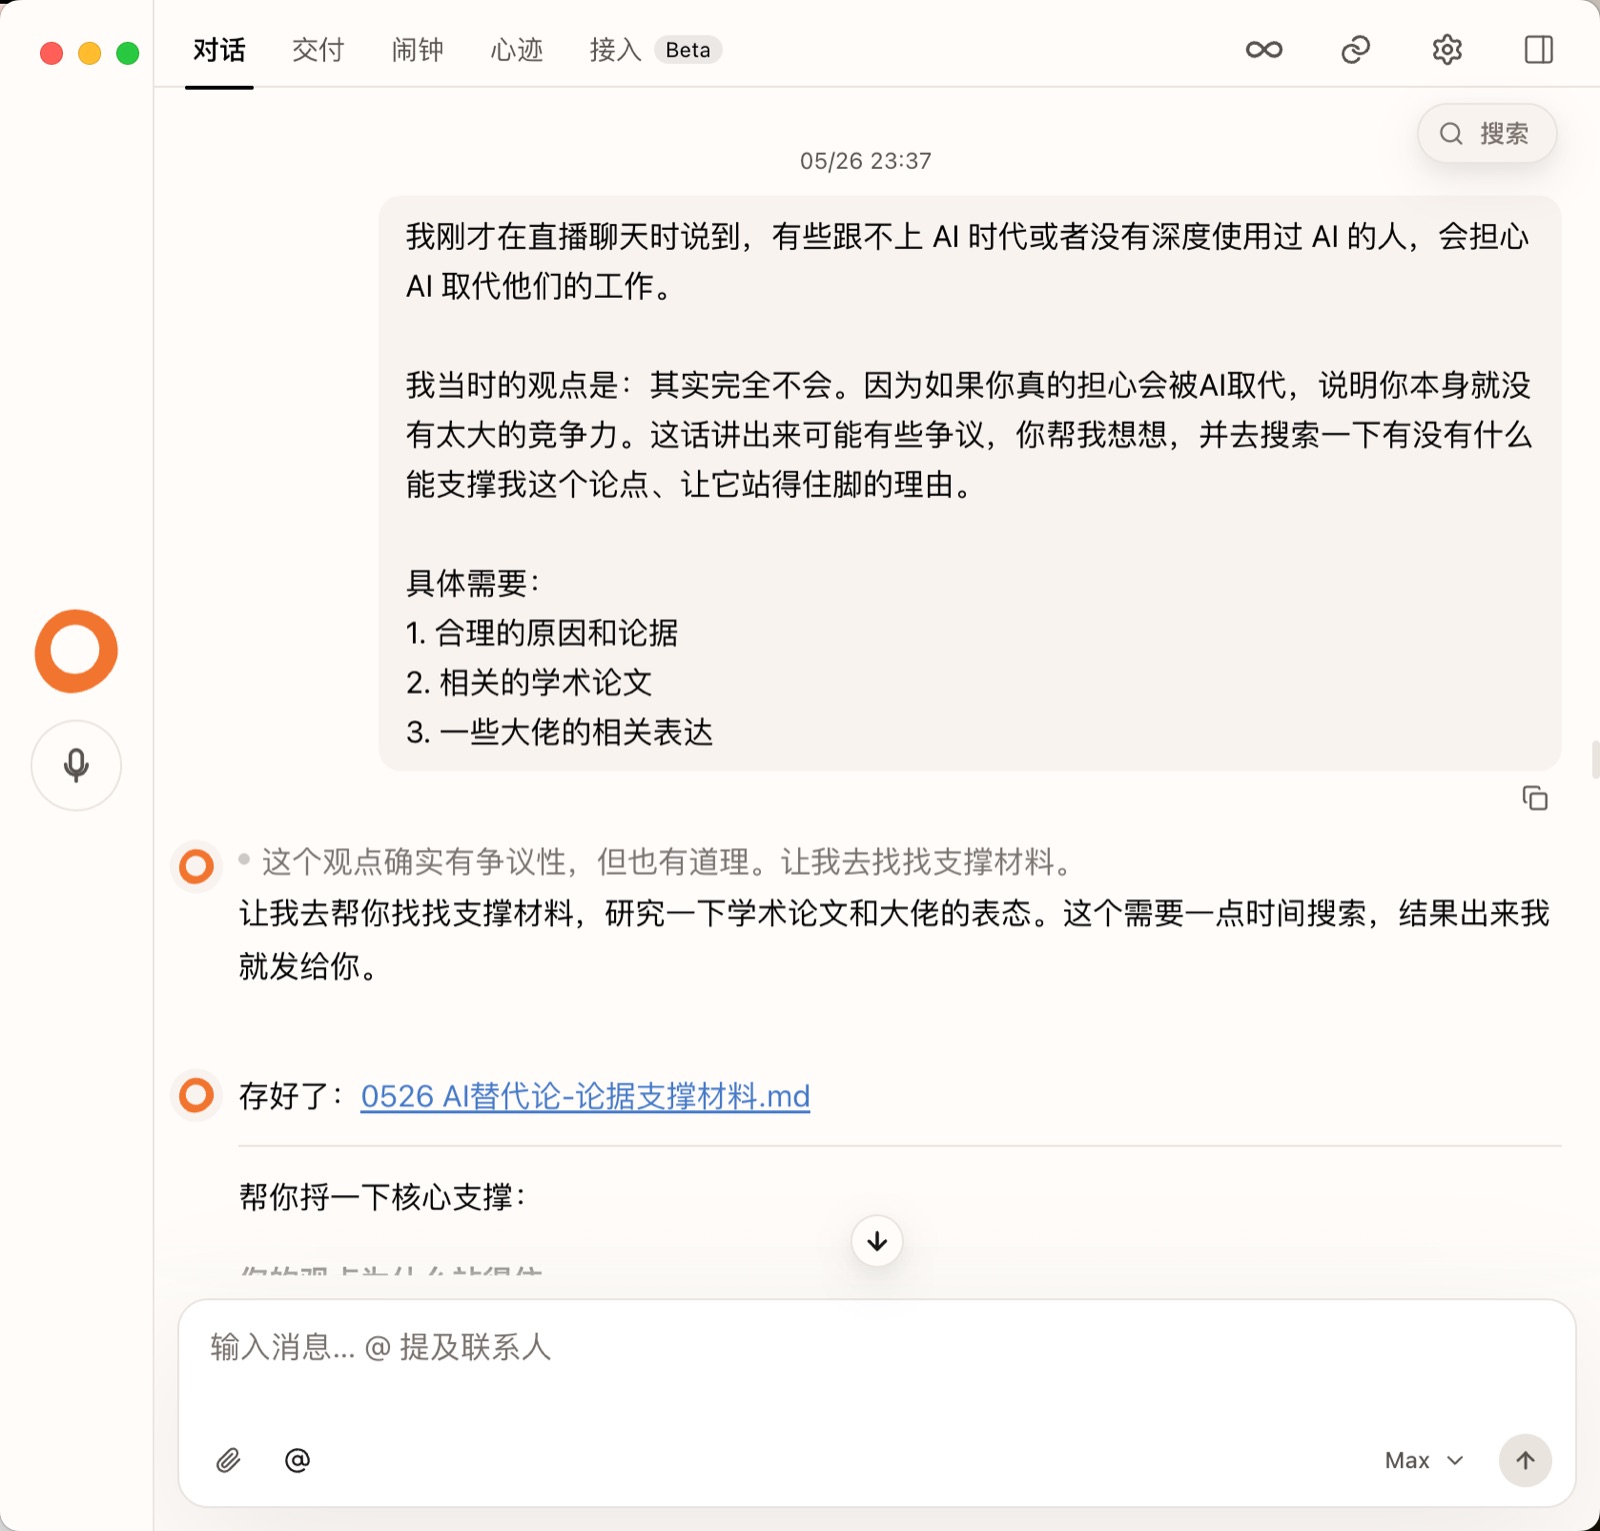Screen dimensions: 1600x1531
Task: Open the Max model dropdown
Action: pos(1424,1460)
